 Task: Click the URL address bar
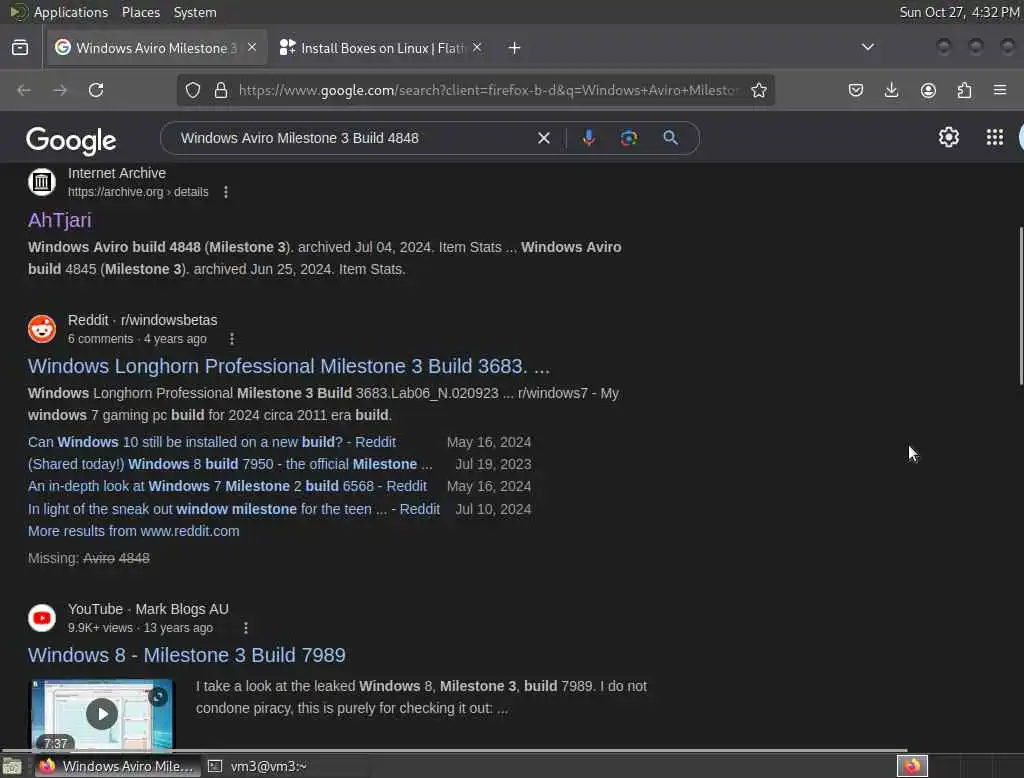pyautogui.click(x=488, y=90)
